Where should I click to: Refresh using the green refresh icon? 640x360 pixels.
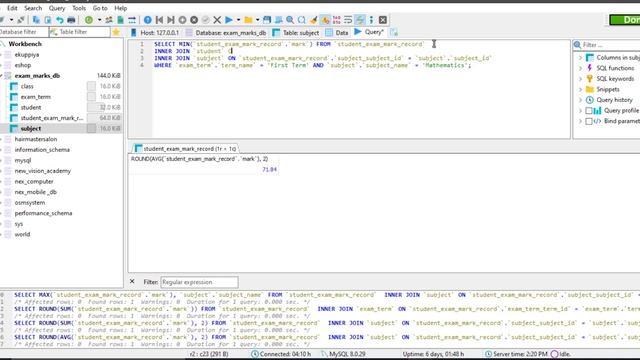(89, 20)
